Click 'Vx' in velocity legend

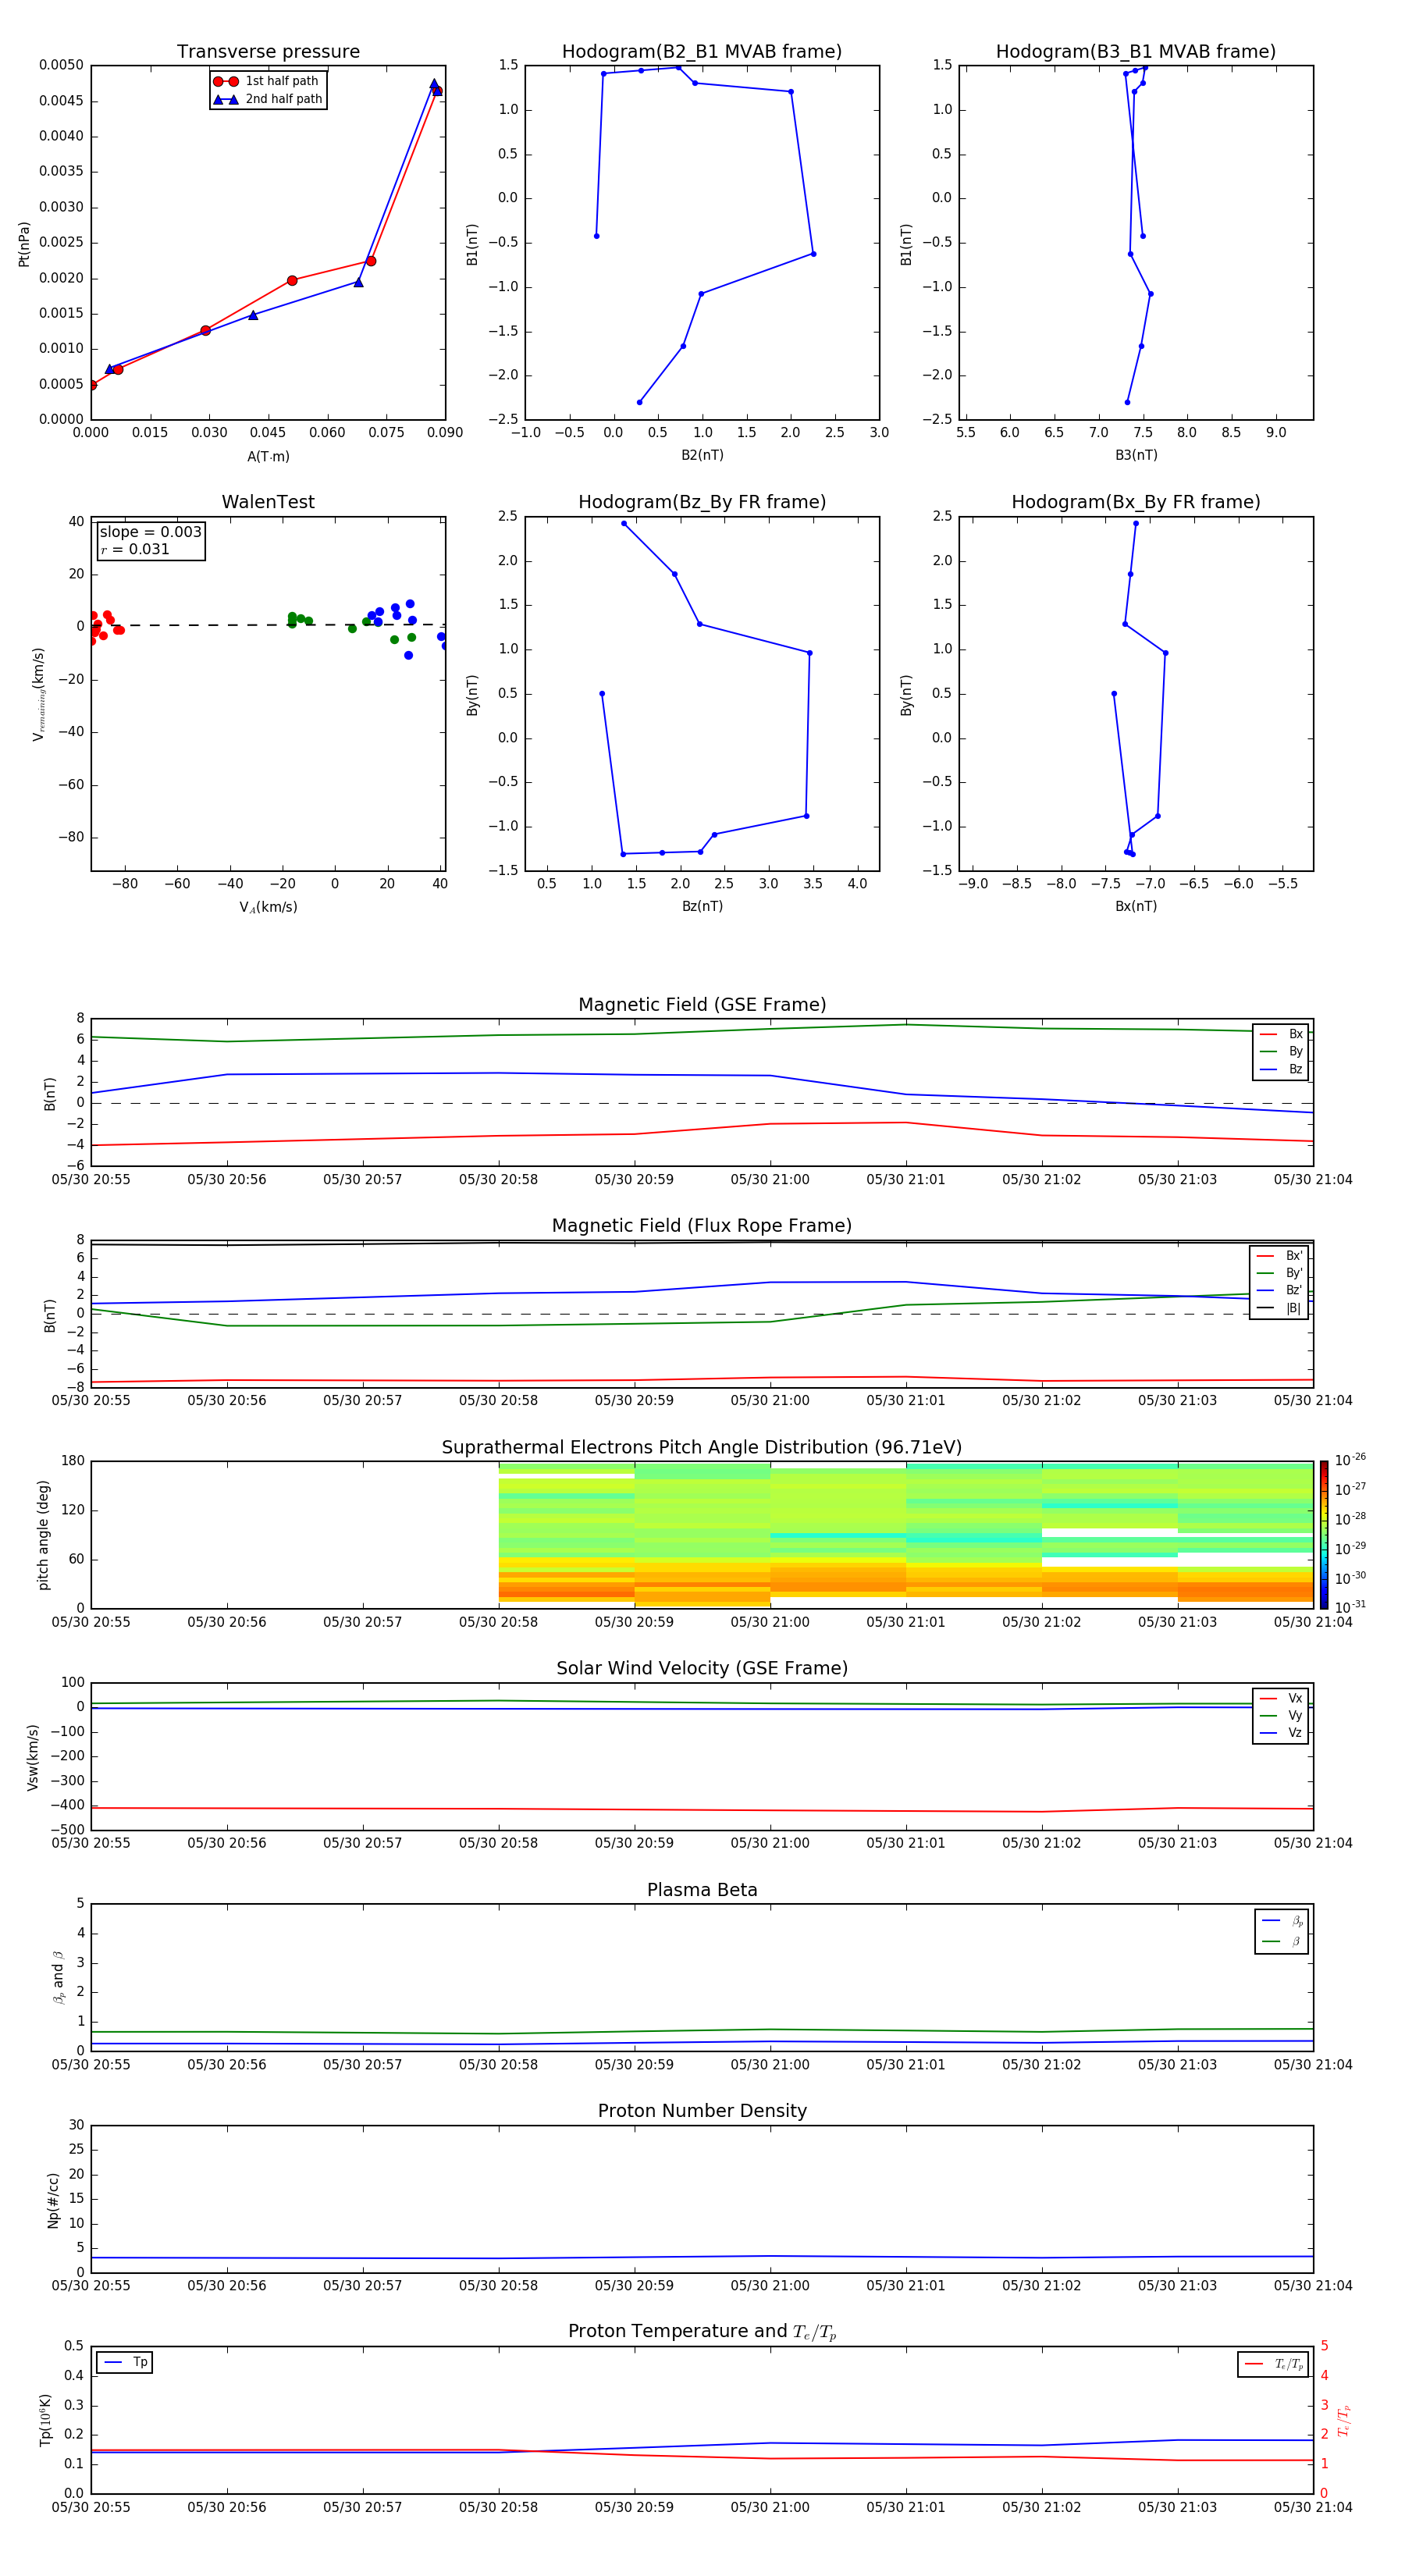[x=1295, y=1698]
